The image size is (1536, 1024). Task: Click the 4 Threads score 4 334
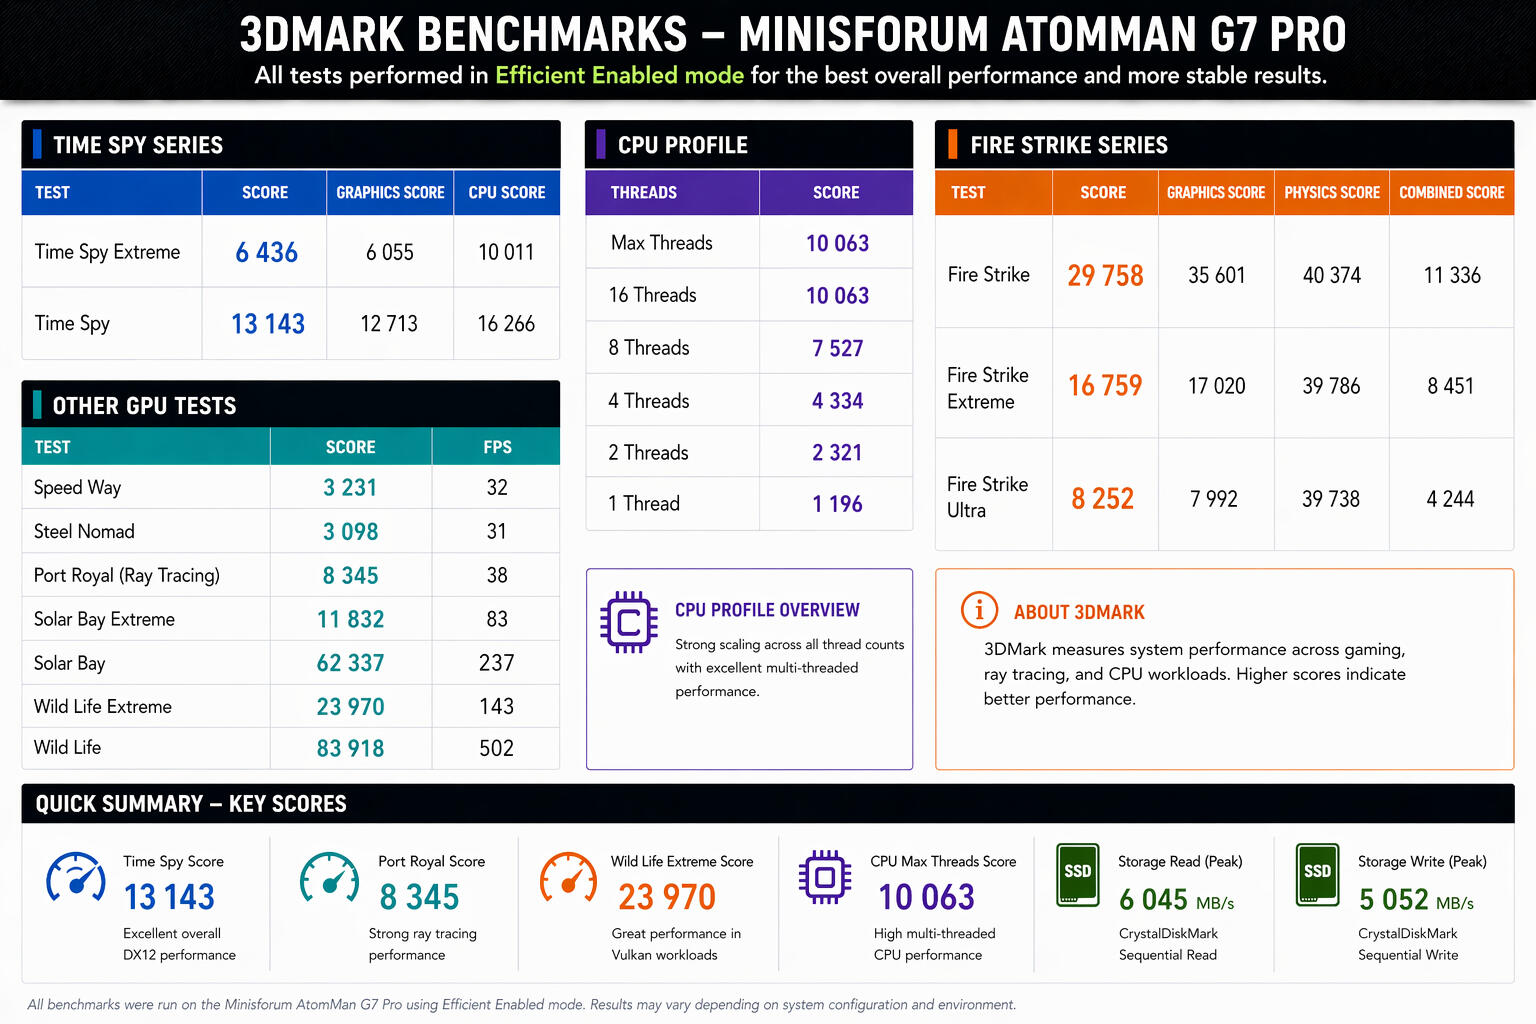pos(837,401)
